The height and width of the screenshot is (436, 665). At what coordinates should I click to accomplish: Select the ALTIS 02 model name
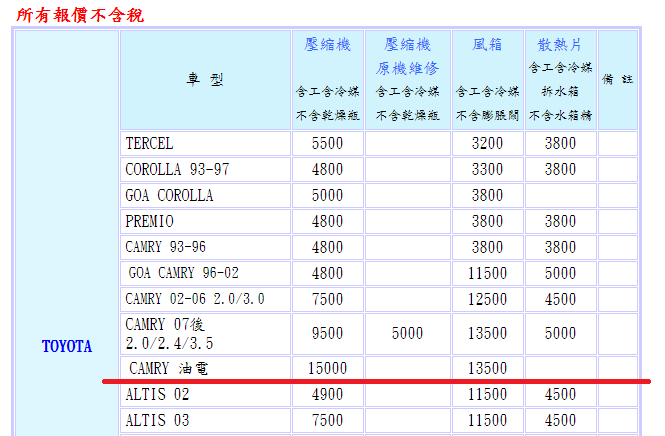point(157,394)
